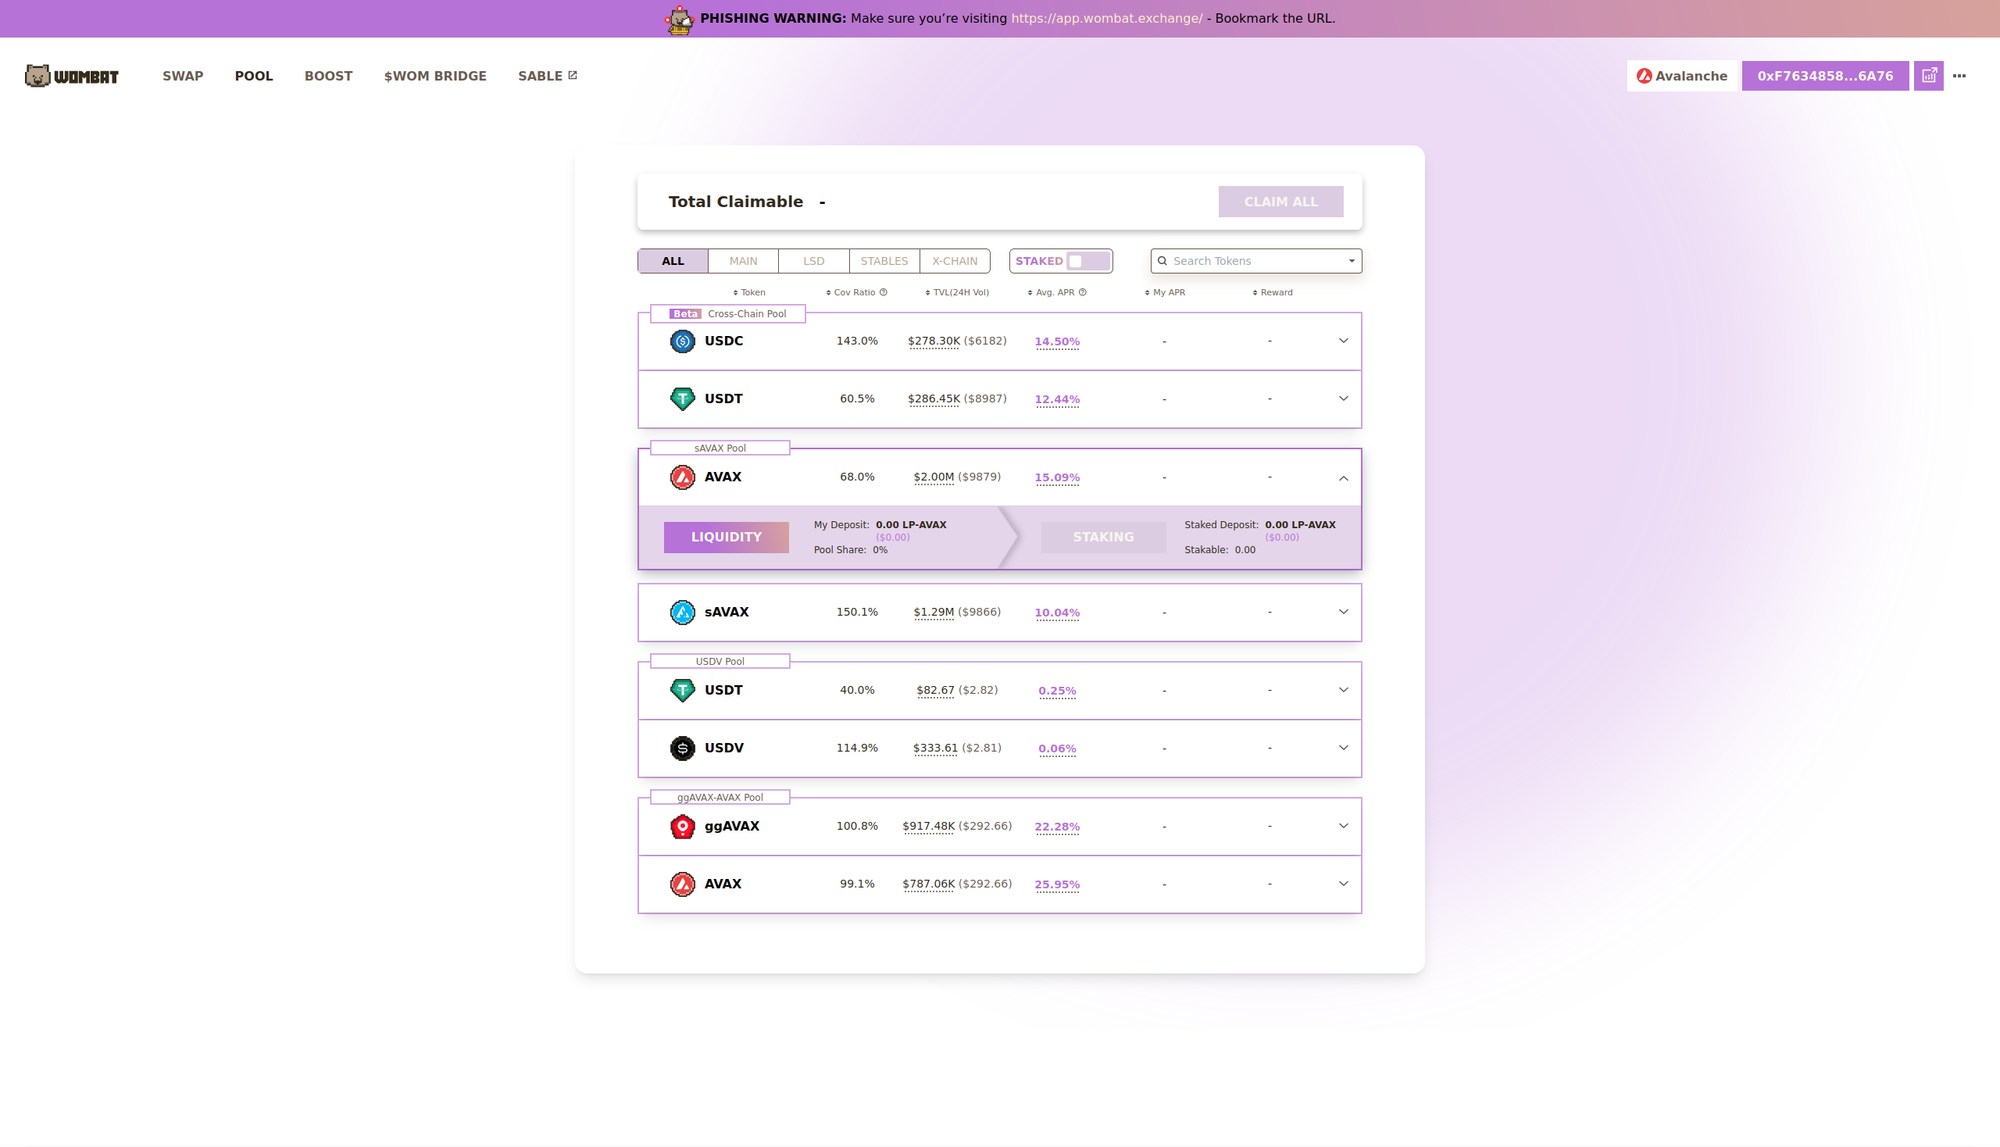Click the search magnifier icon

pyautogui.click(x=1162, y=261)
